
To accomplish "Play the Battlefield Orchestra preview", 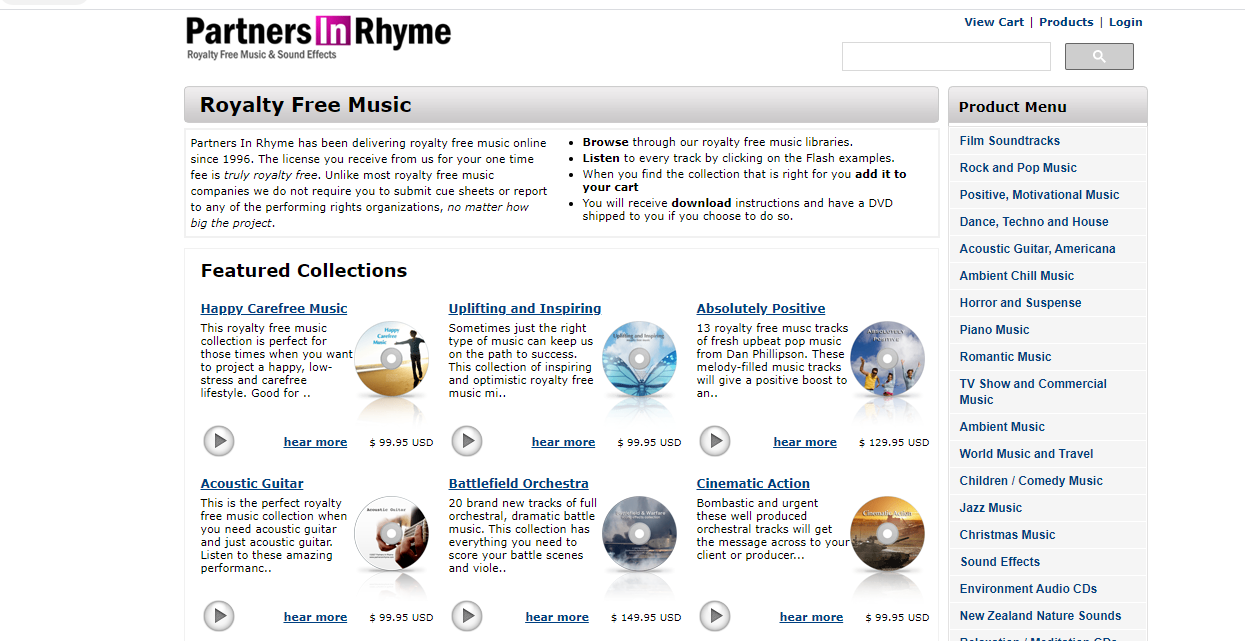I will [x=466, y=616].
